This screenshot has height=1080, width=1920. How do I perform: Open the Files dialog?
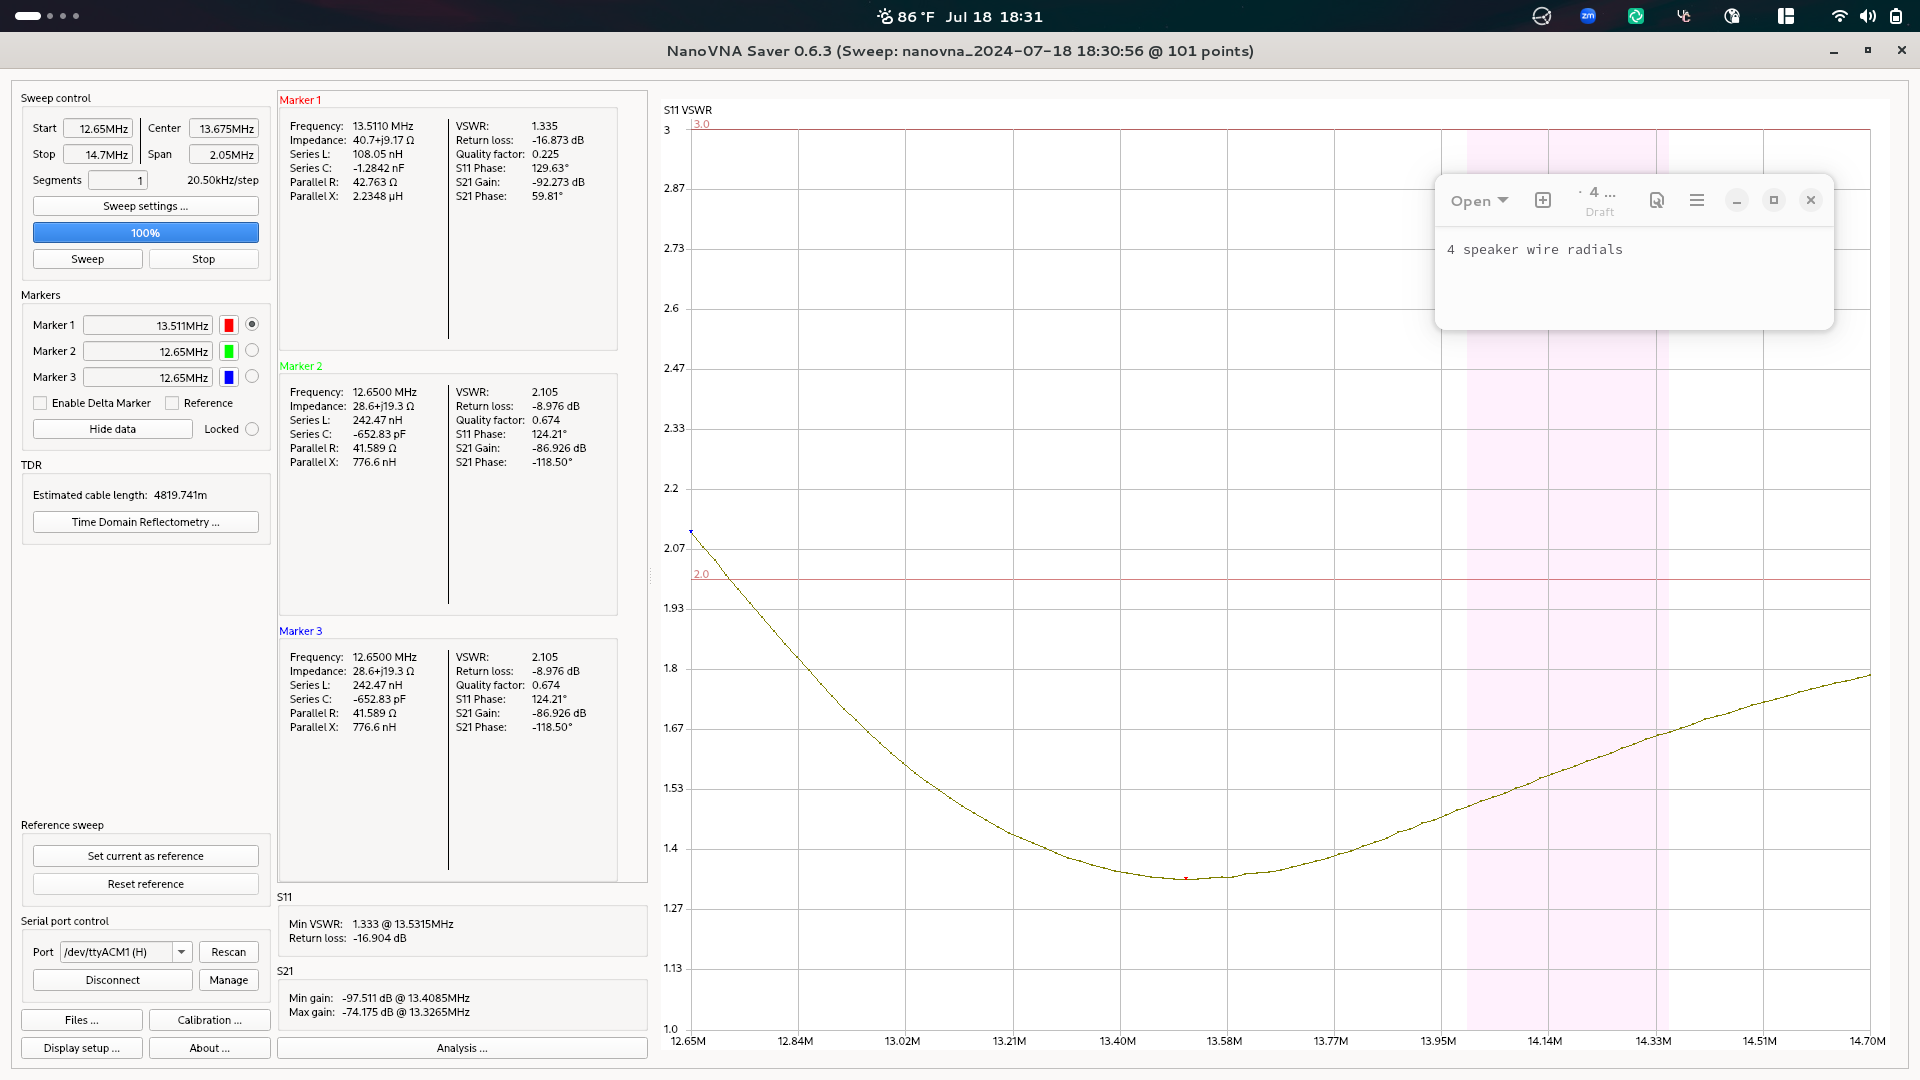[82, 1020]
